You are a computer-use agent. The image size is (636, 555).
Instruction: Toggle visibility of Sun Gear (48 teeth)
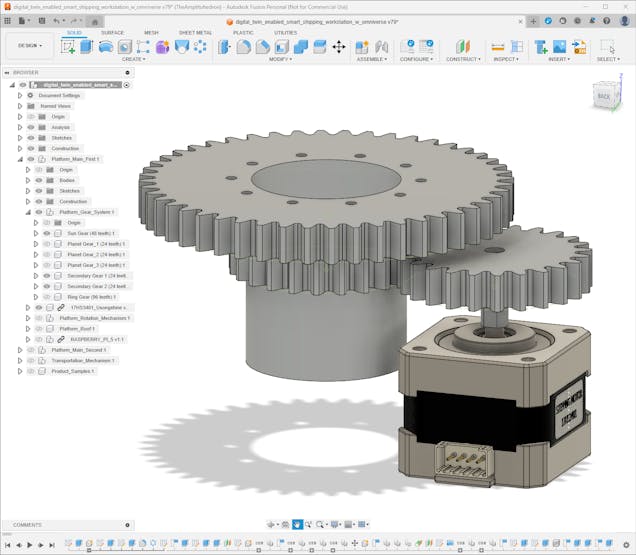(46, 233)
